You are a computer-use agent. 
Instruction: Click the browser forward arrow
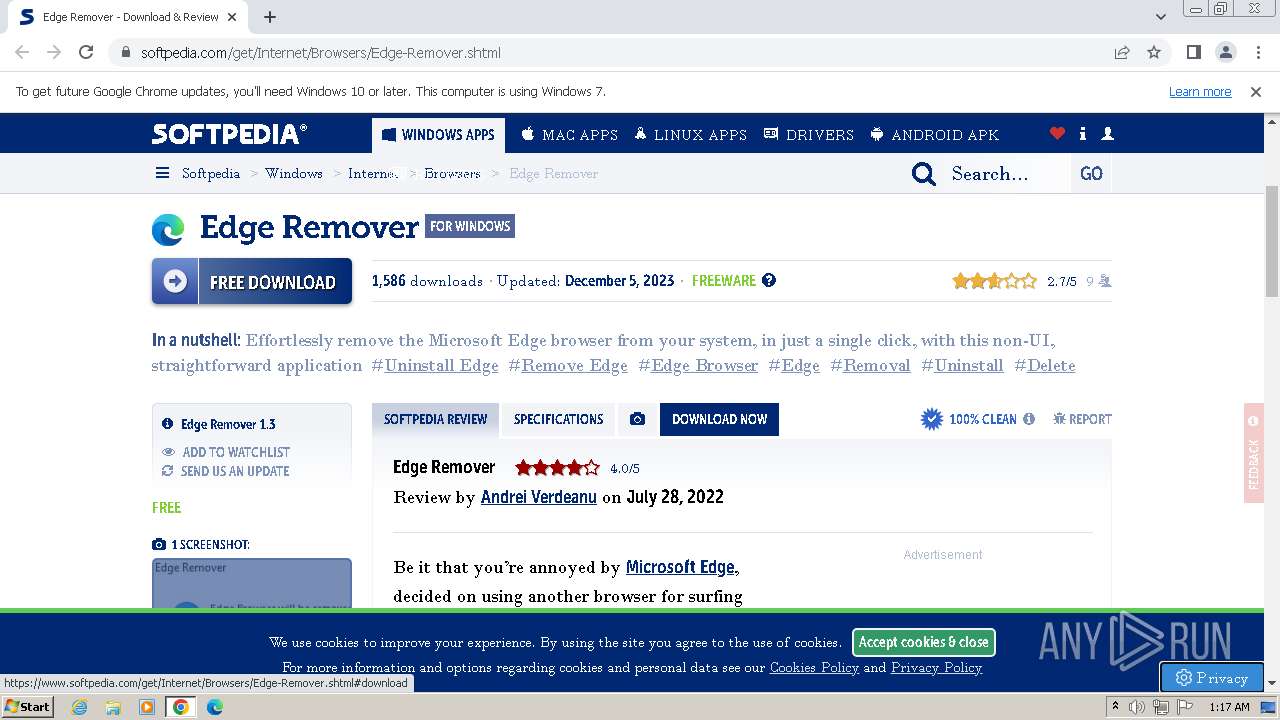(54, 52)
